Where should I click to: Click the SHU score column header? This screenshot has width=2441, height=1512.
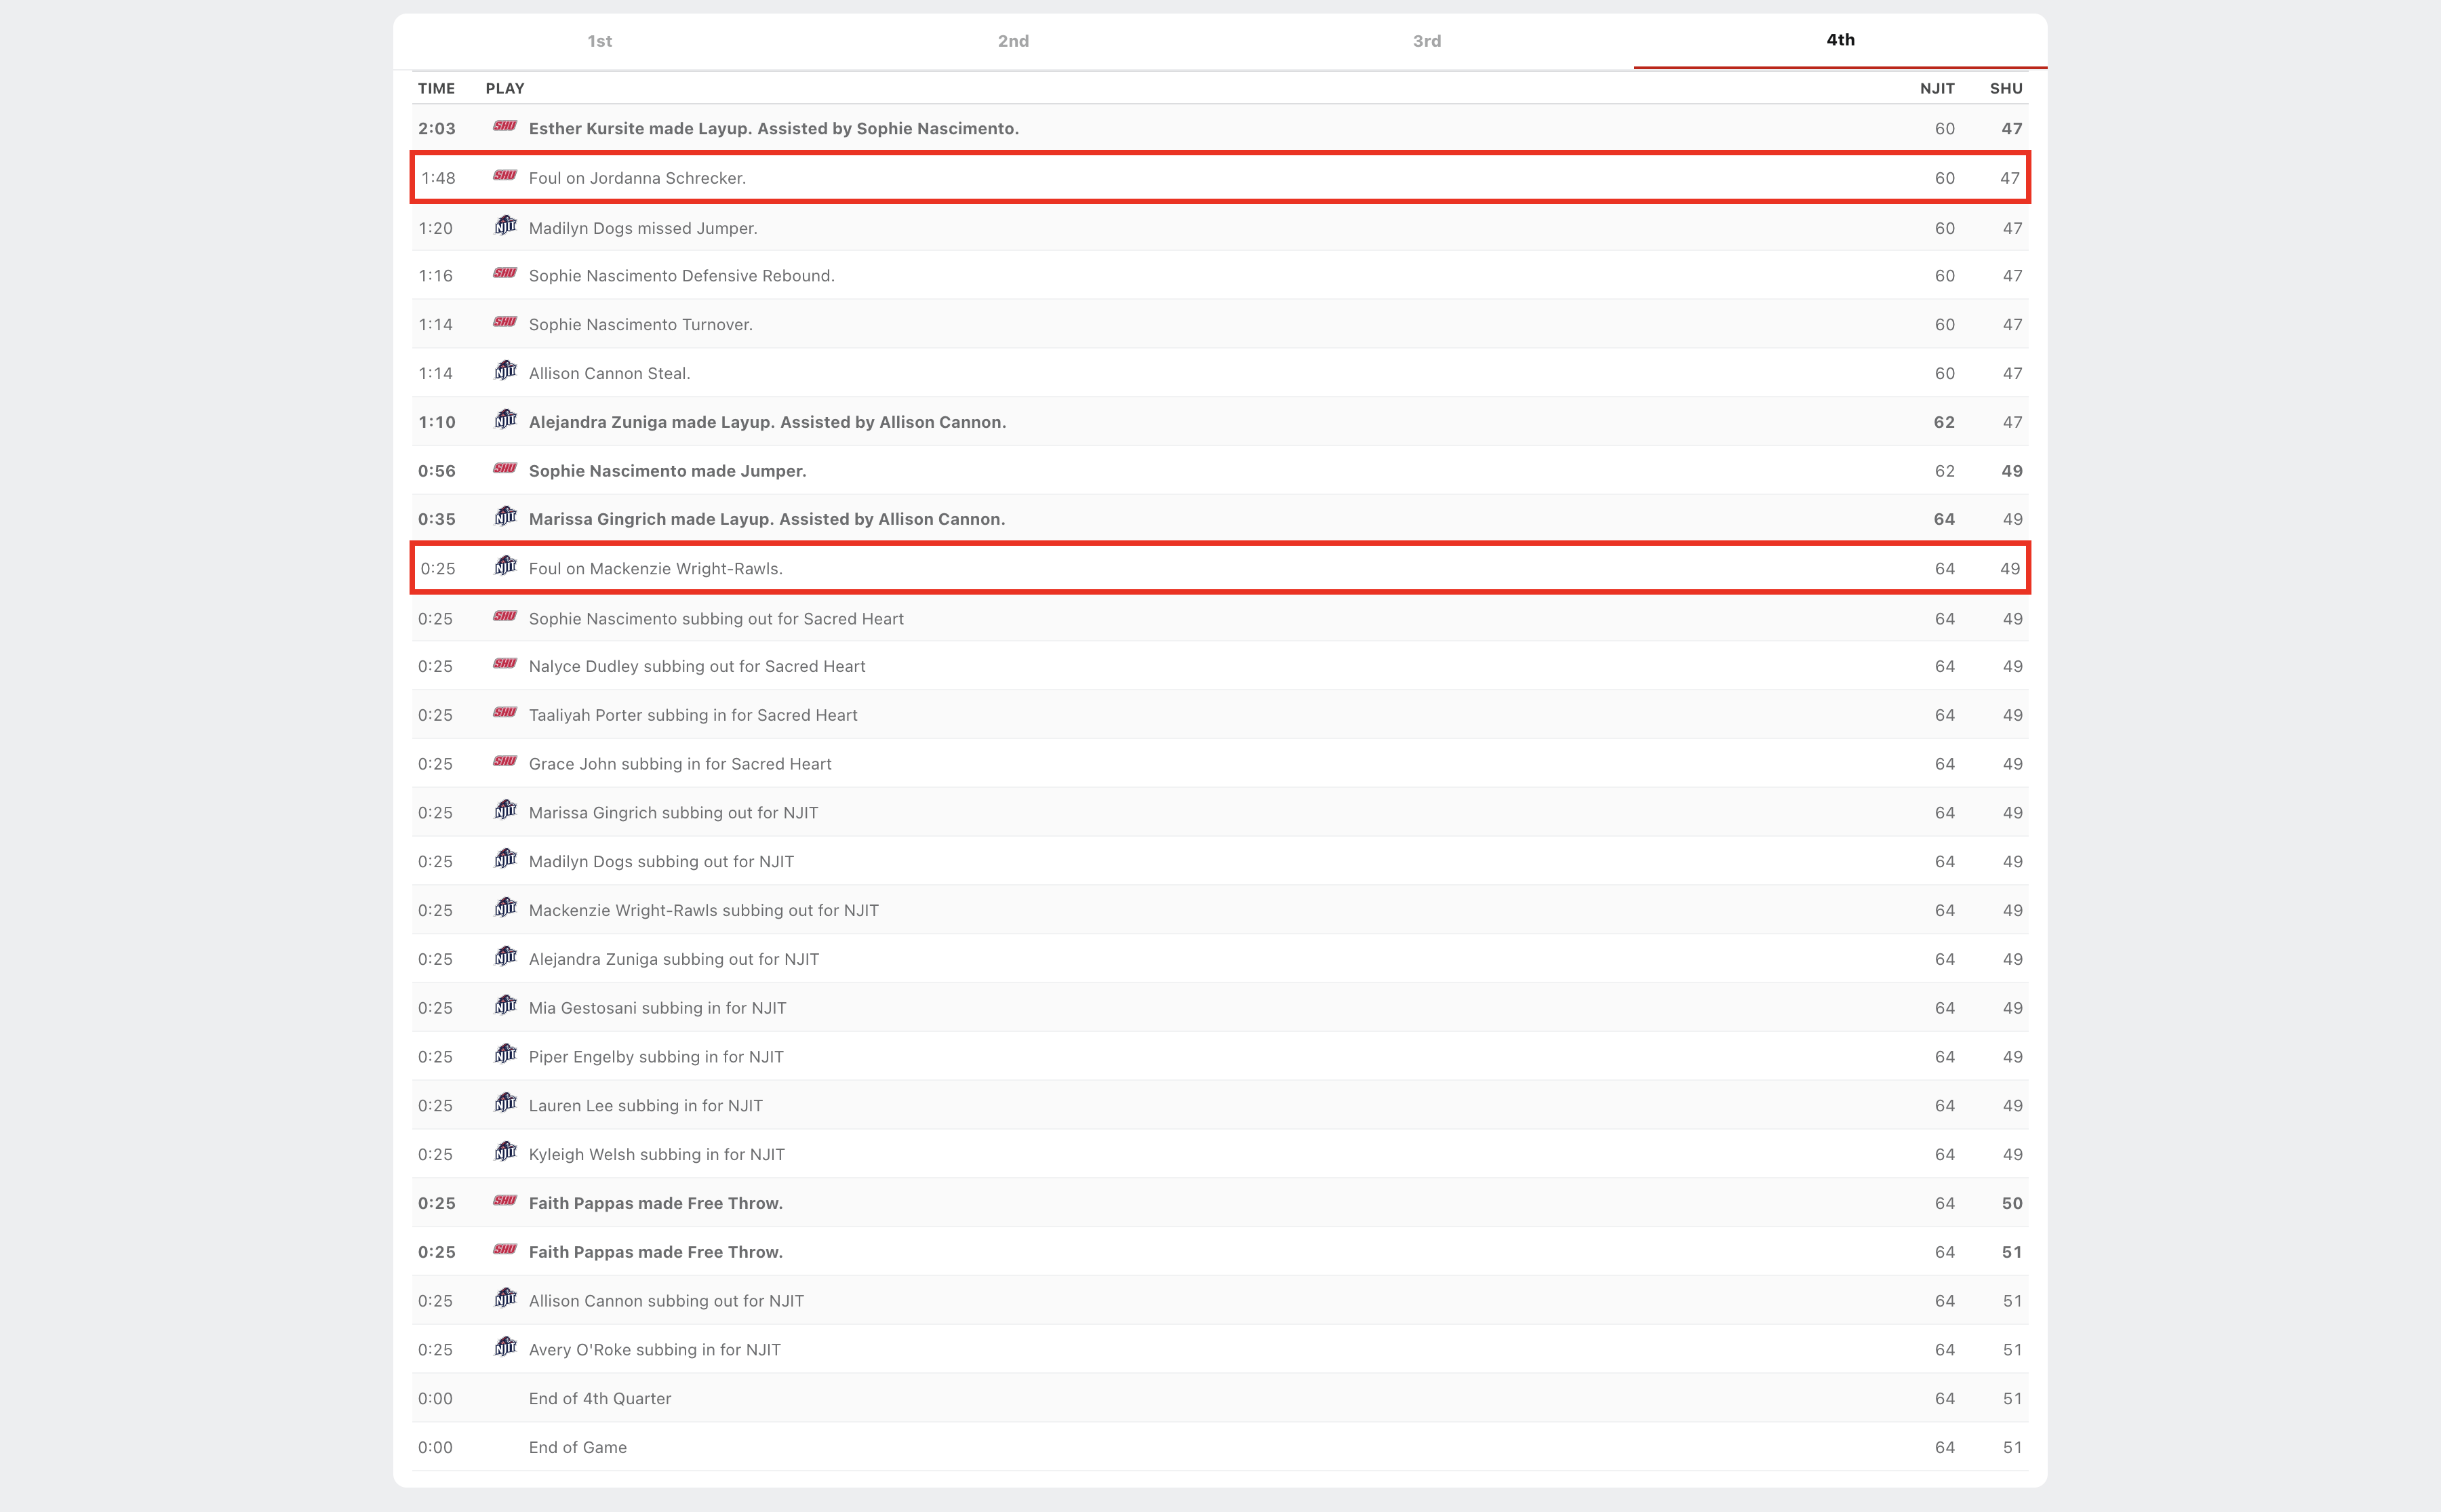pyautogui.click(x=2006, y=88)
